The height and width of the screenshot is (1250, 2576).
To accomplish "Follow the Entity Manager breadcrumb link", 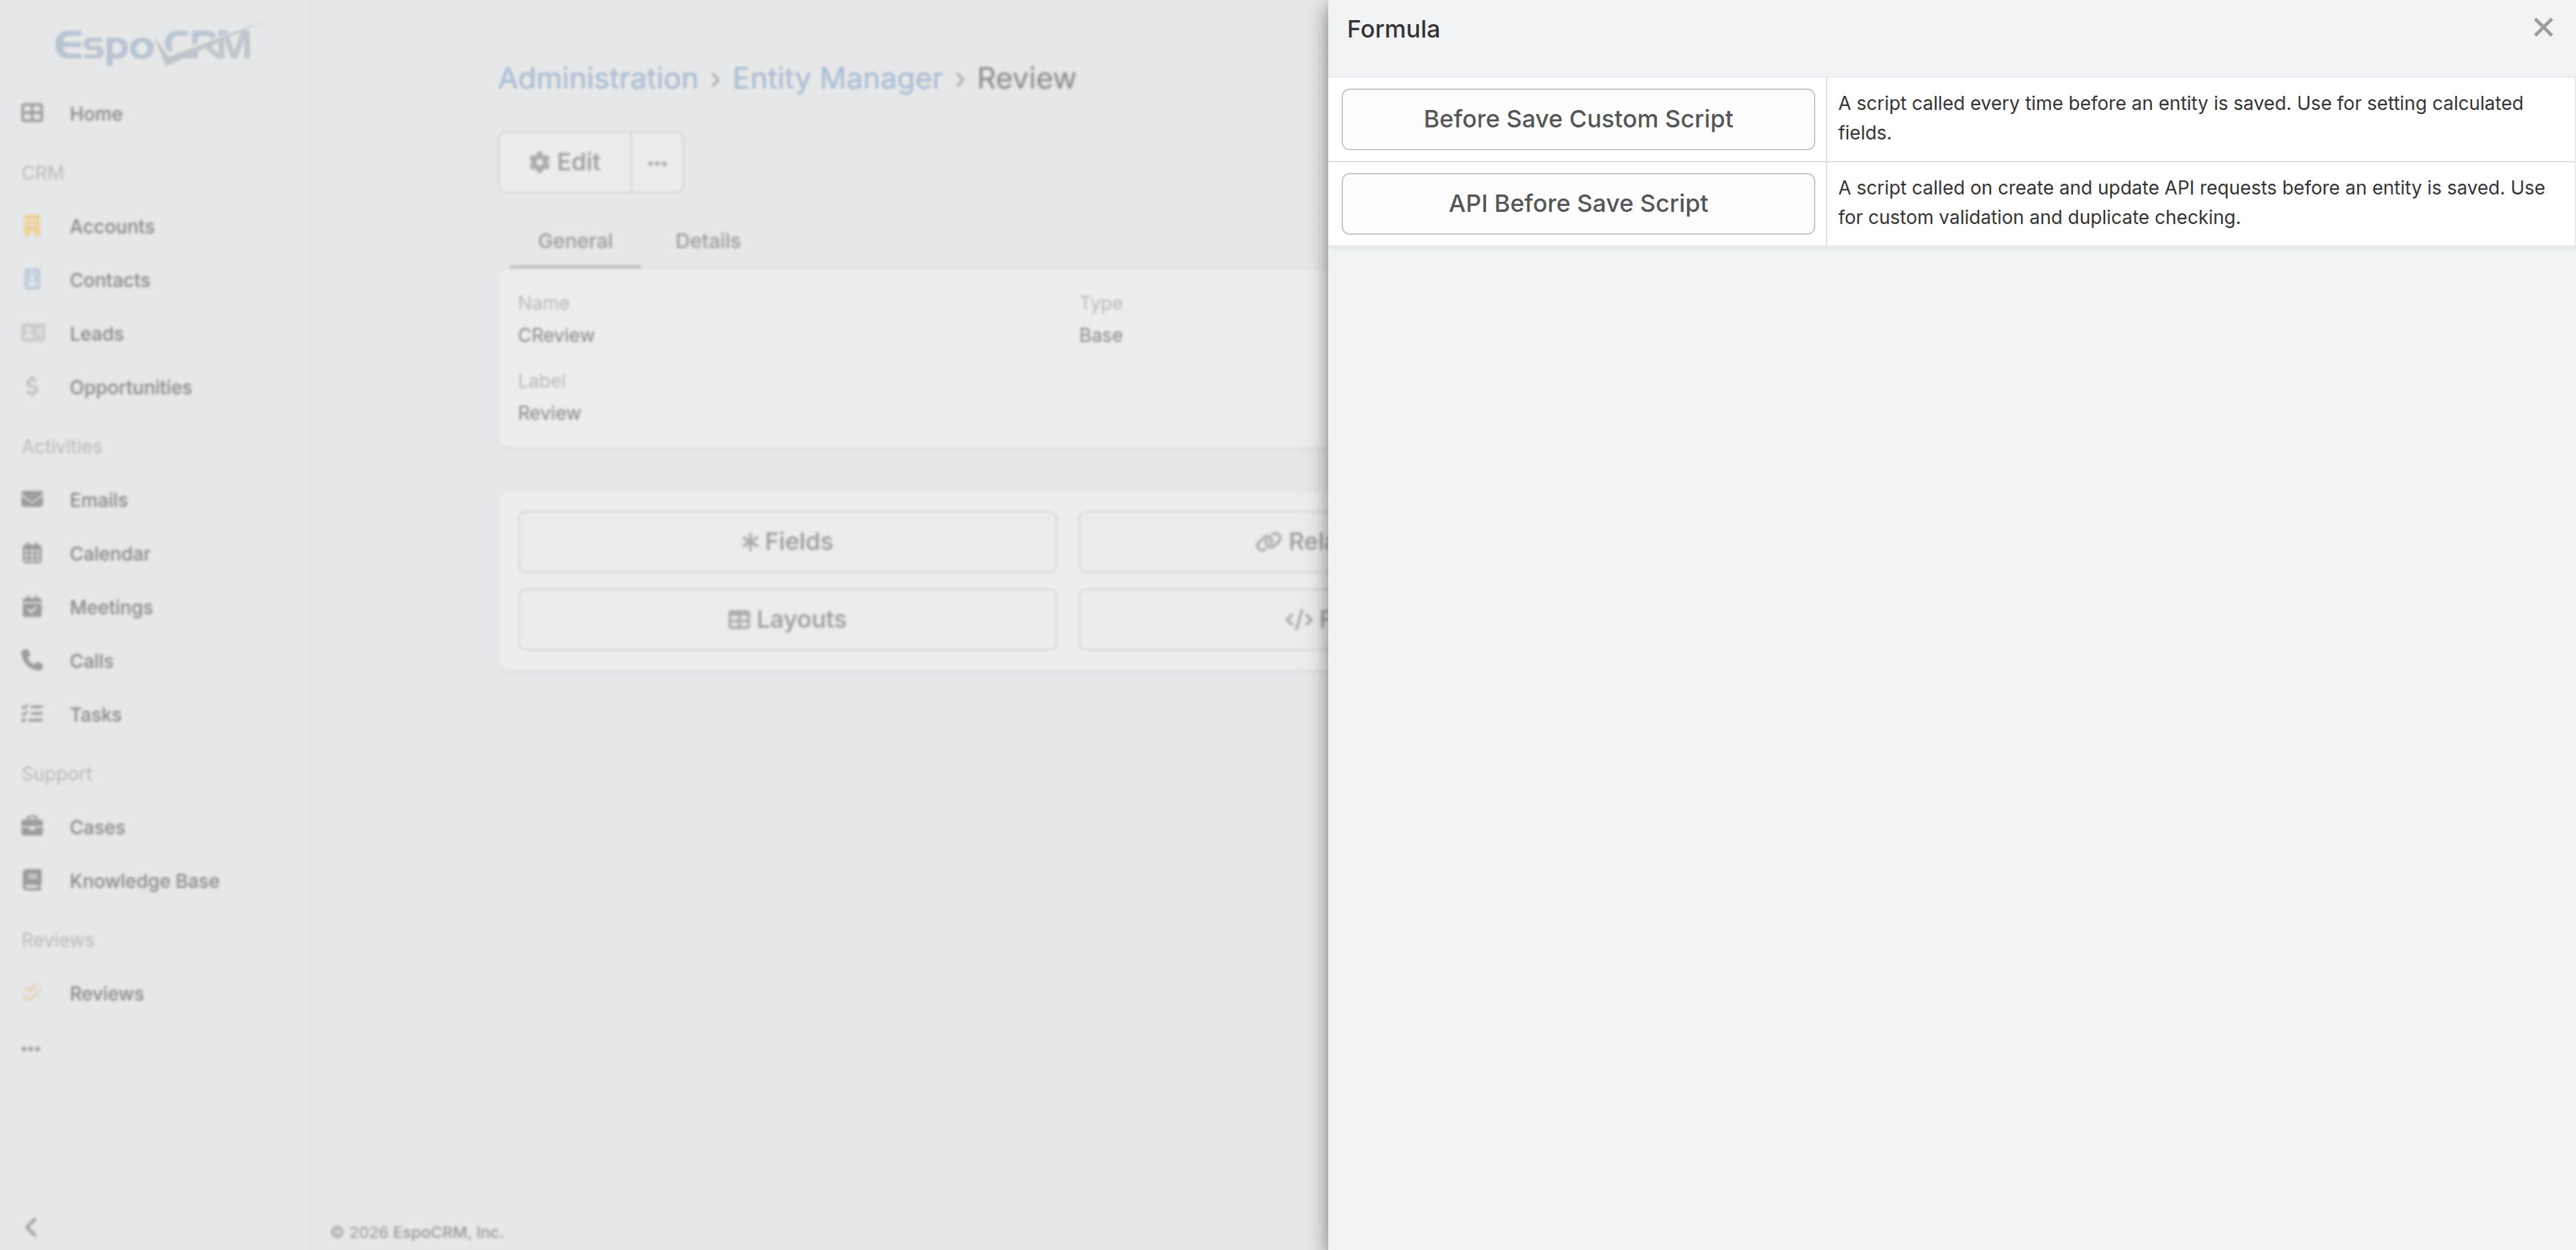I will click(x=837, y=78).
